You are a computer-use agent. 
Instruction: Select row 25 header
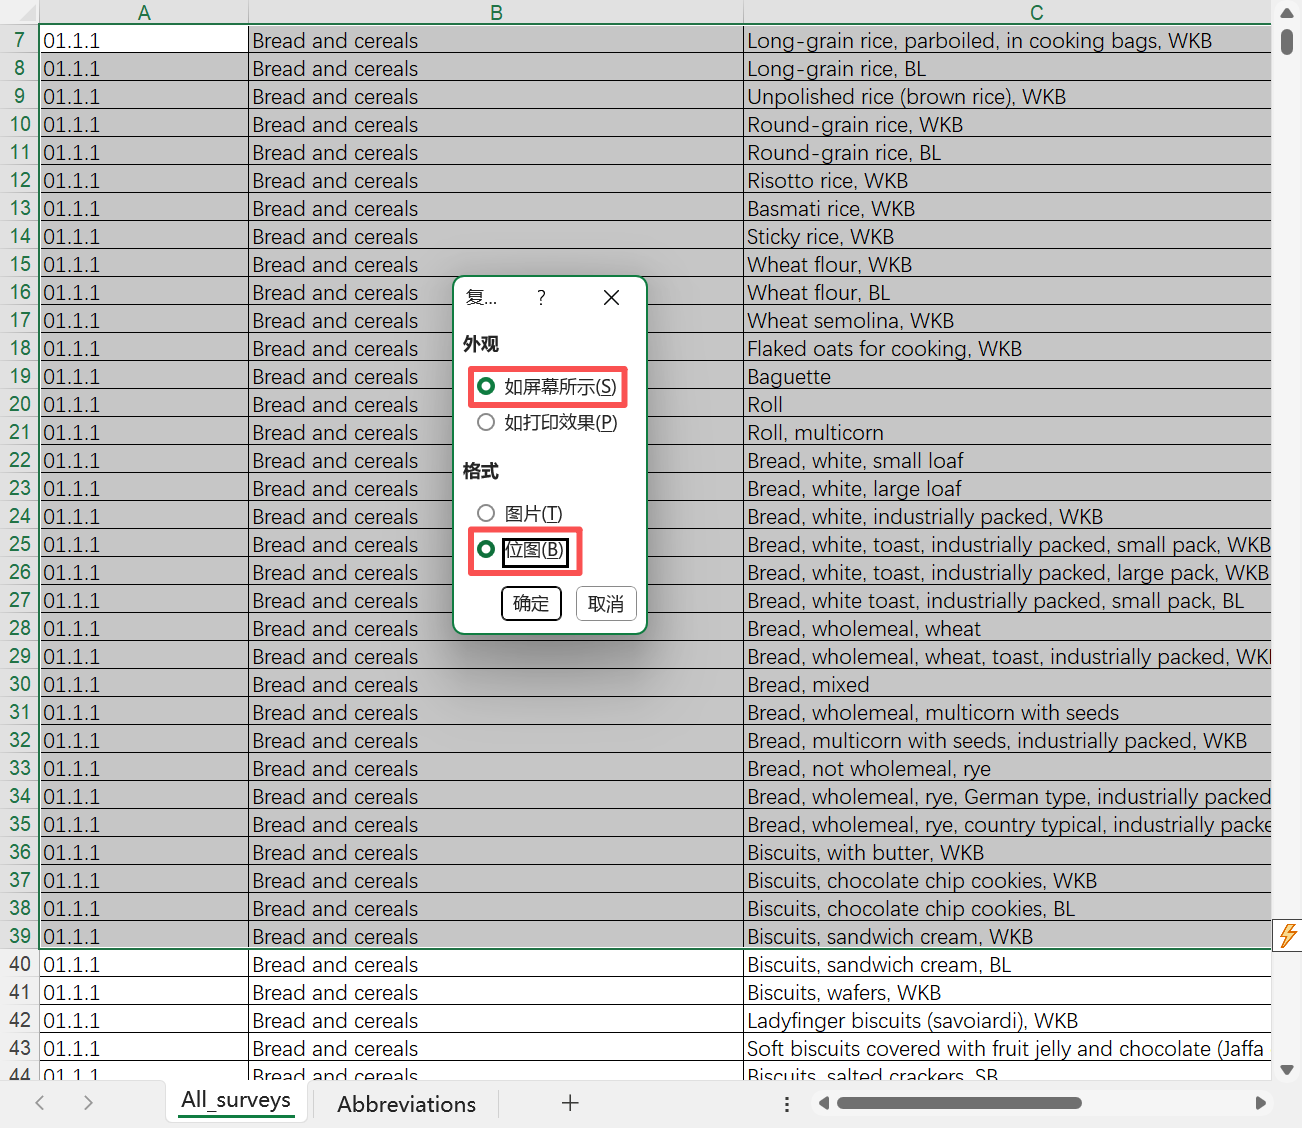tap(19, 544)
